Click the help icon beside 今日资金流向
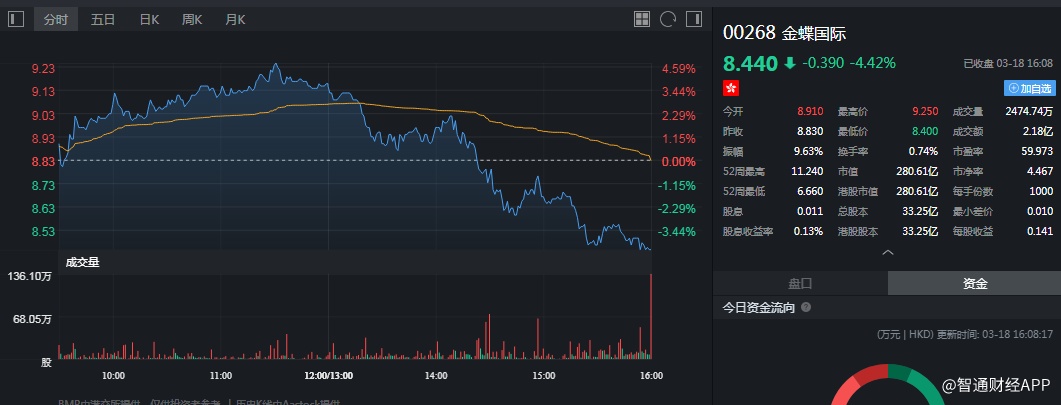 [806, 308]
